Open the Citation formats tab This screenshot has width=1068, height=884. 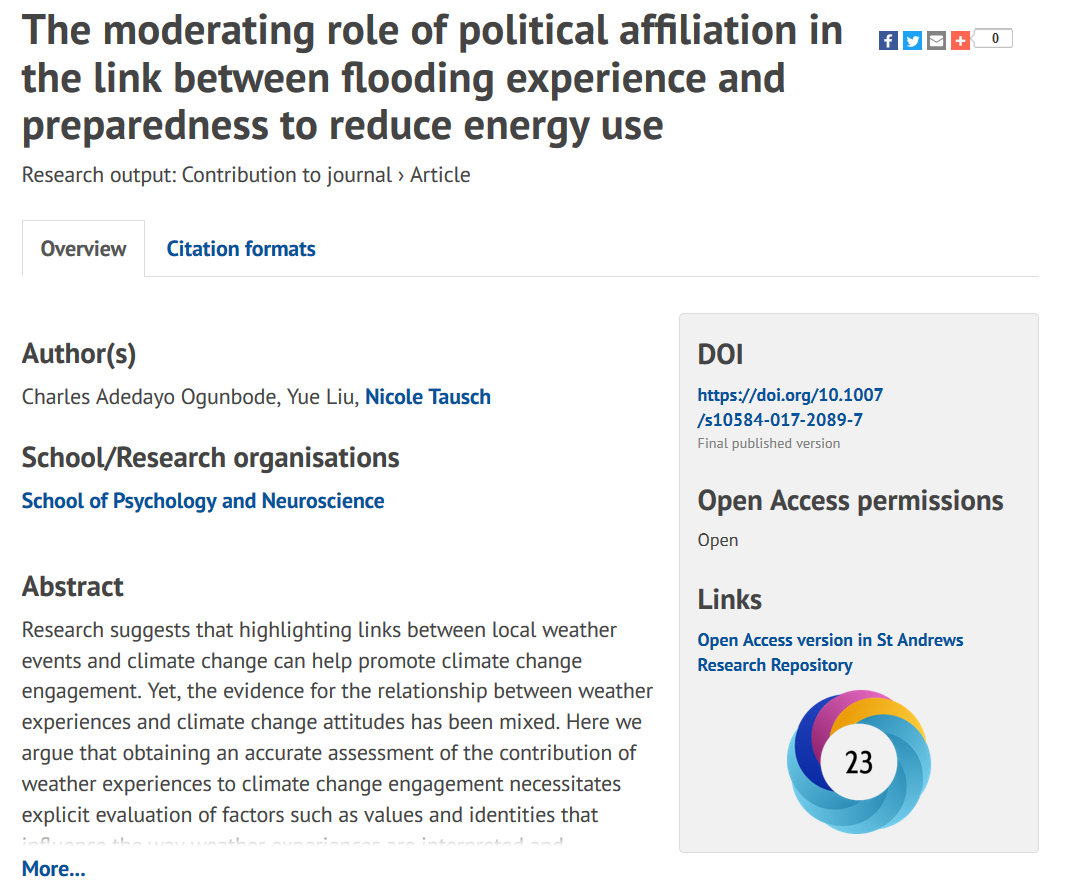241,249
